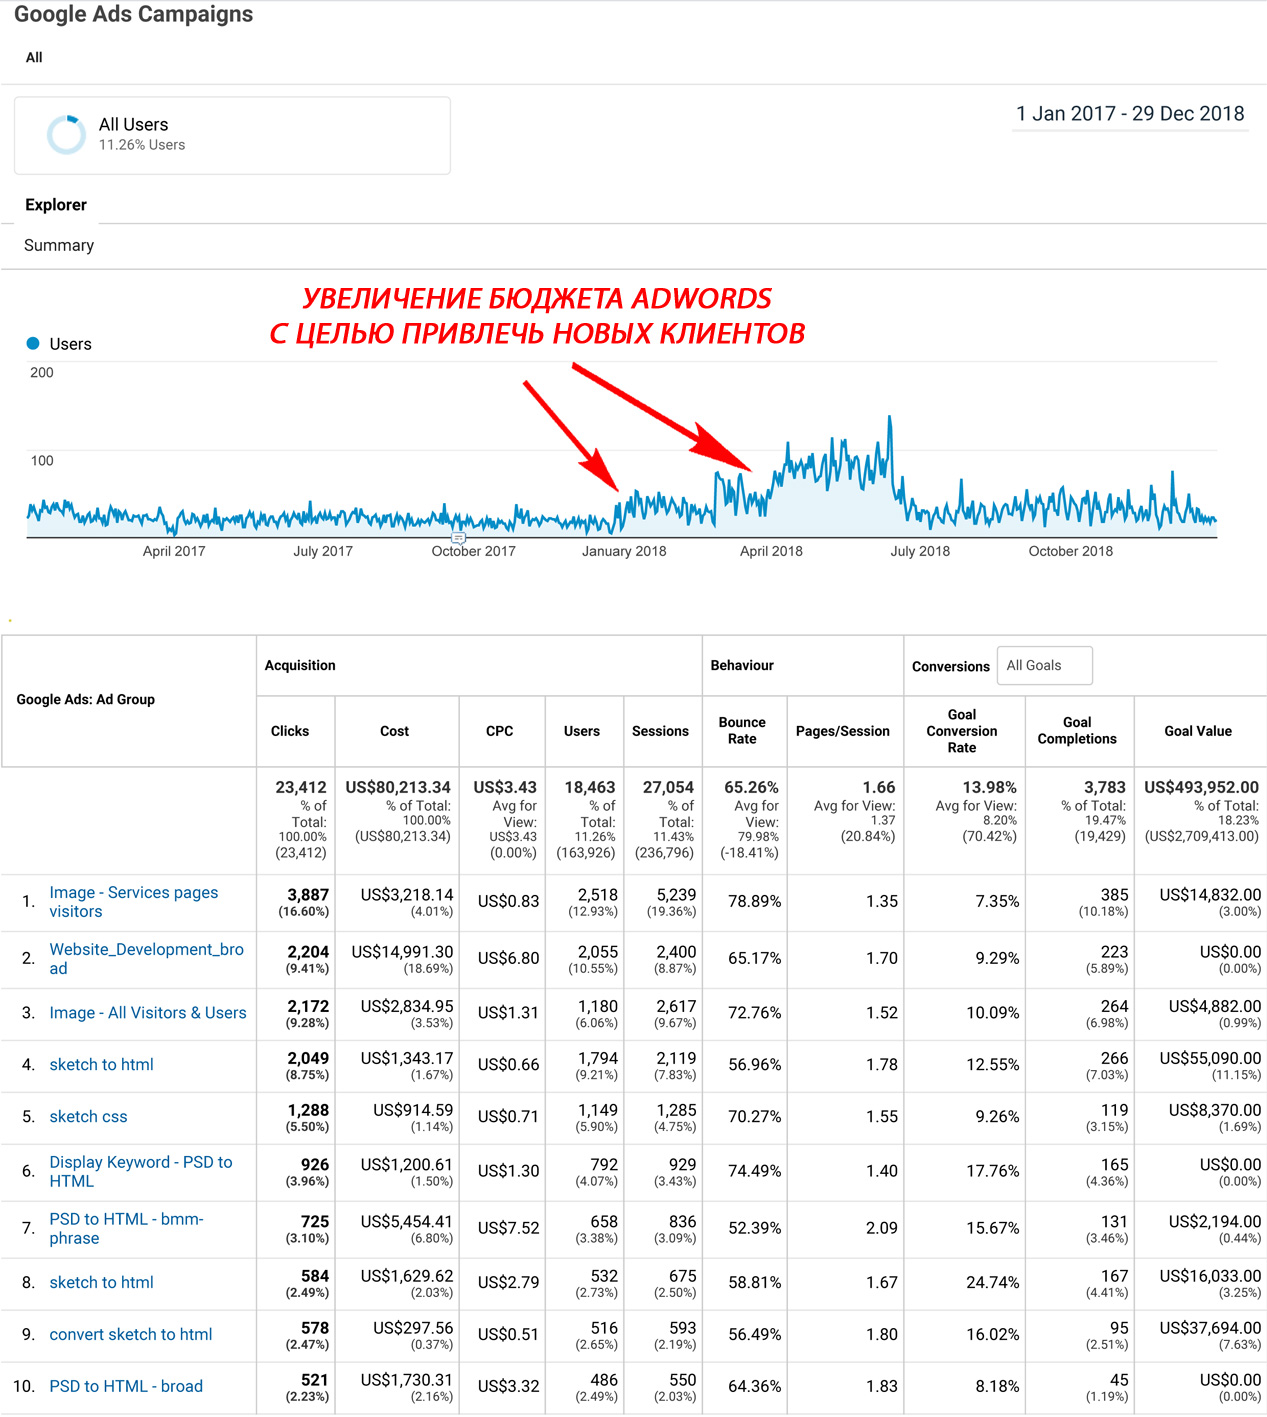The width and height of the screenshot is (1267, 1417).
Task: Open Website_Development_broad ad group link
Action: point(146,958)
